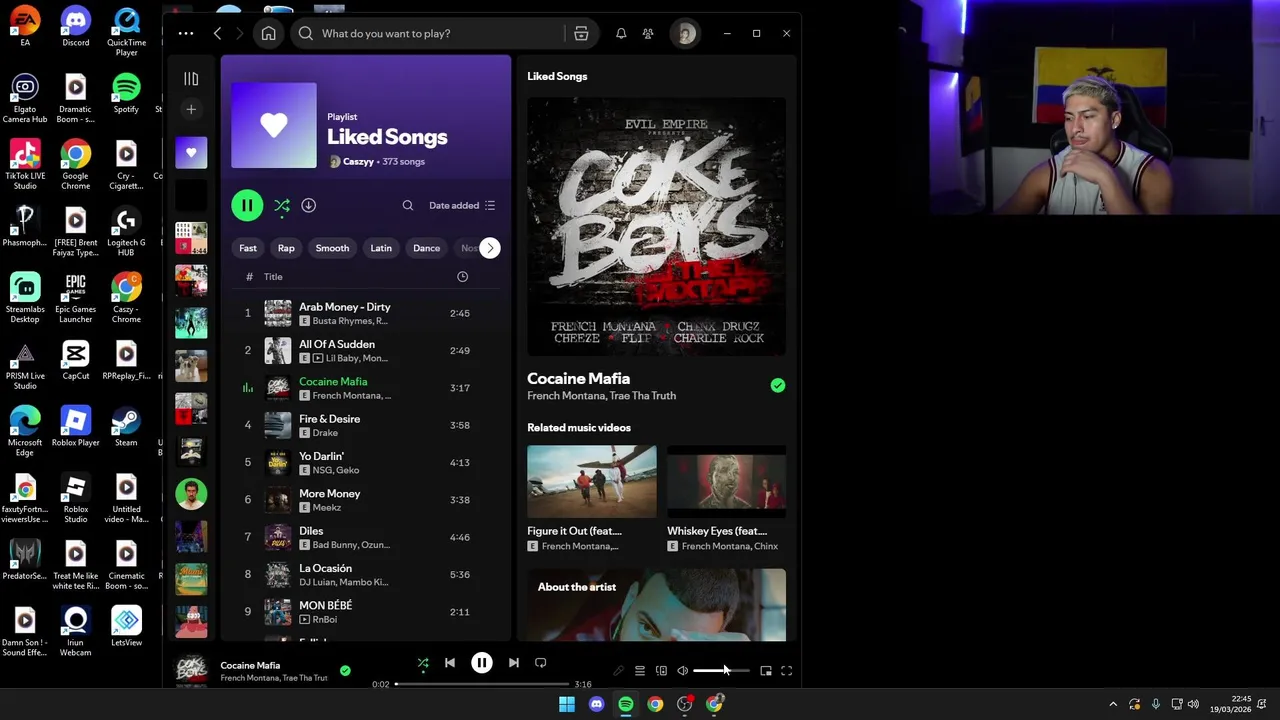Select the 'La Ocasión' track

(365, 574)
